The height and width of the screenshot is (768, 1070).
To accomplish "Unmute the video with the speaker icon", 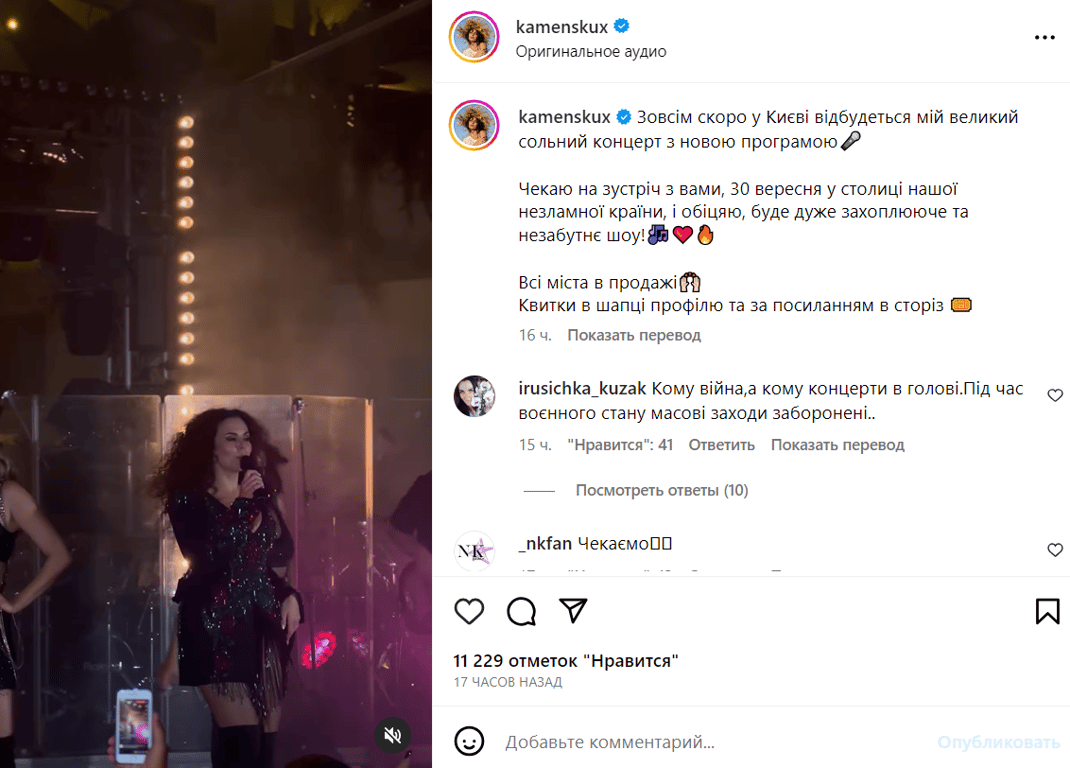I will [x=392, y=734].
